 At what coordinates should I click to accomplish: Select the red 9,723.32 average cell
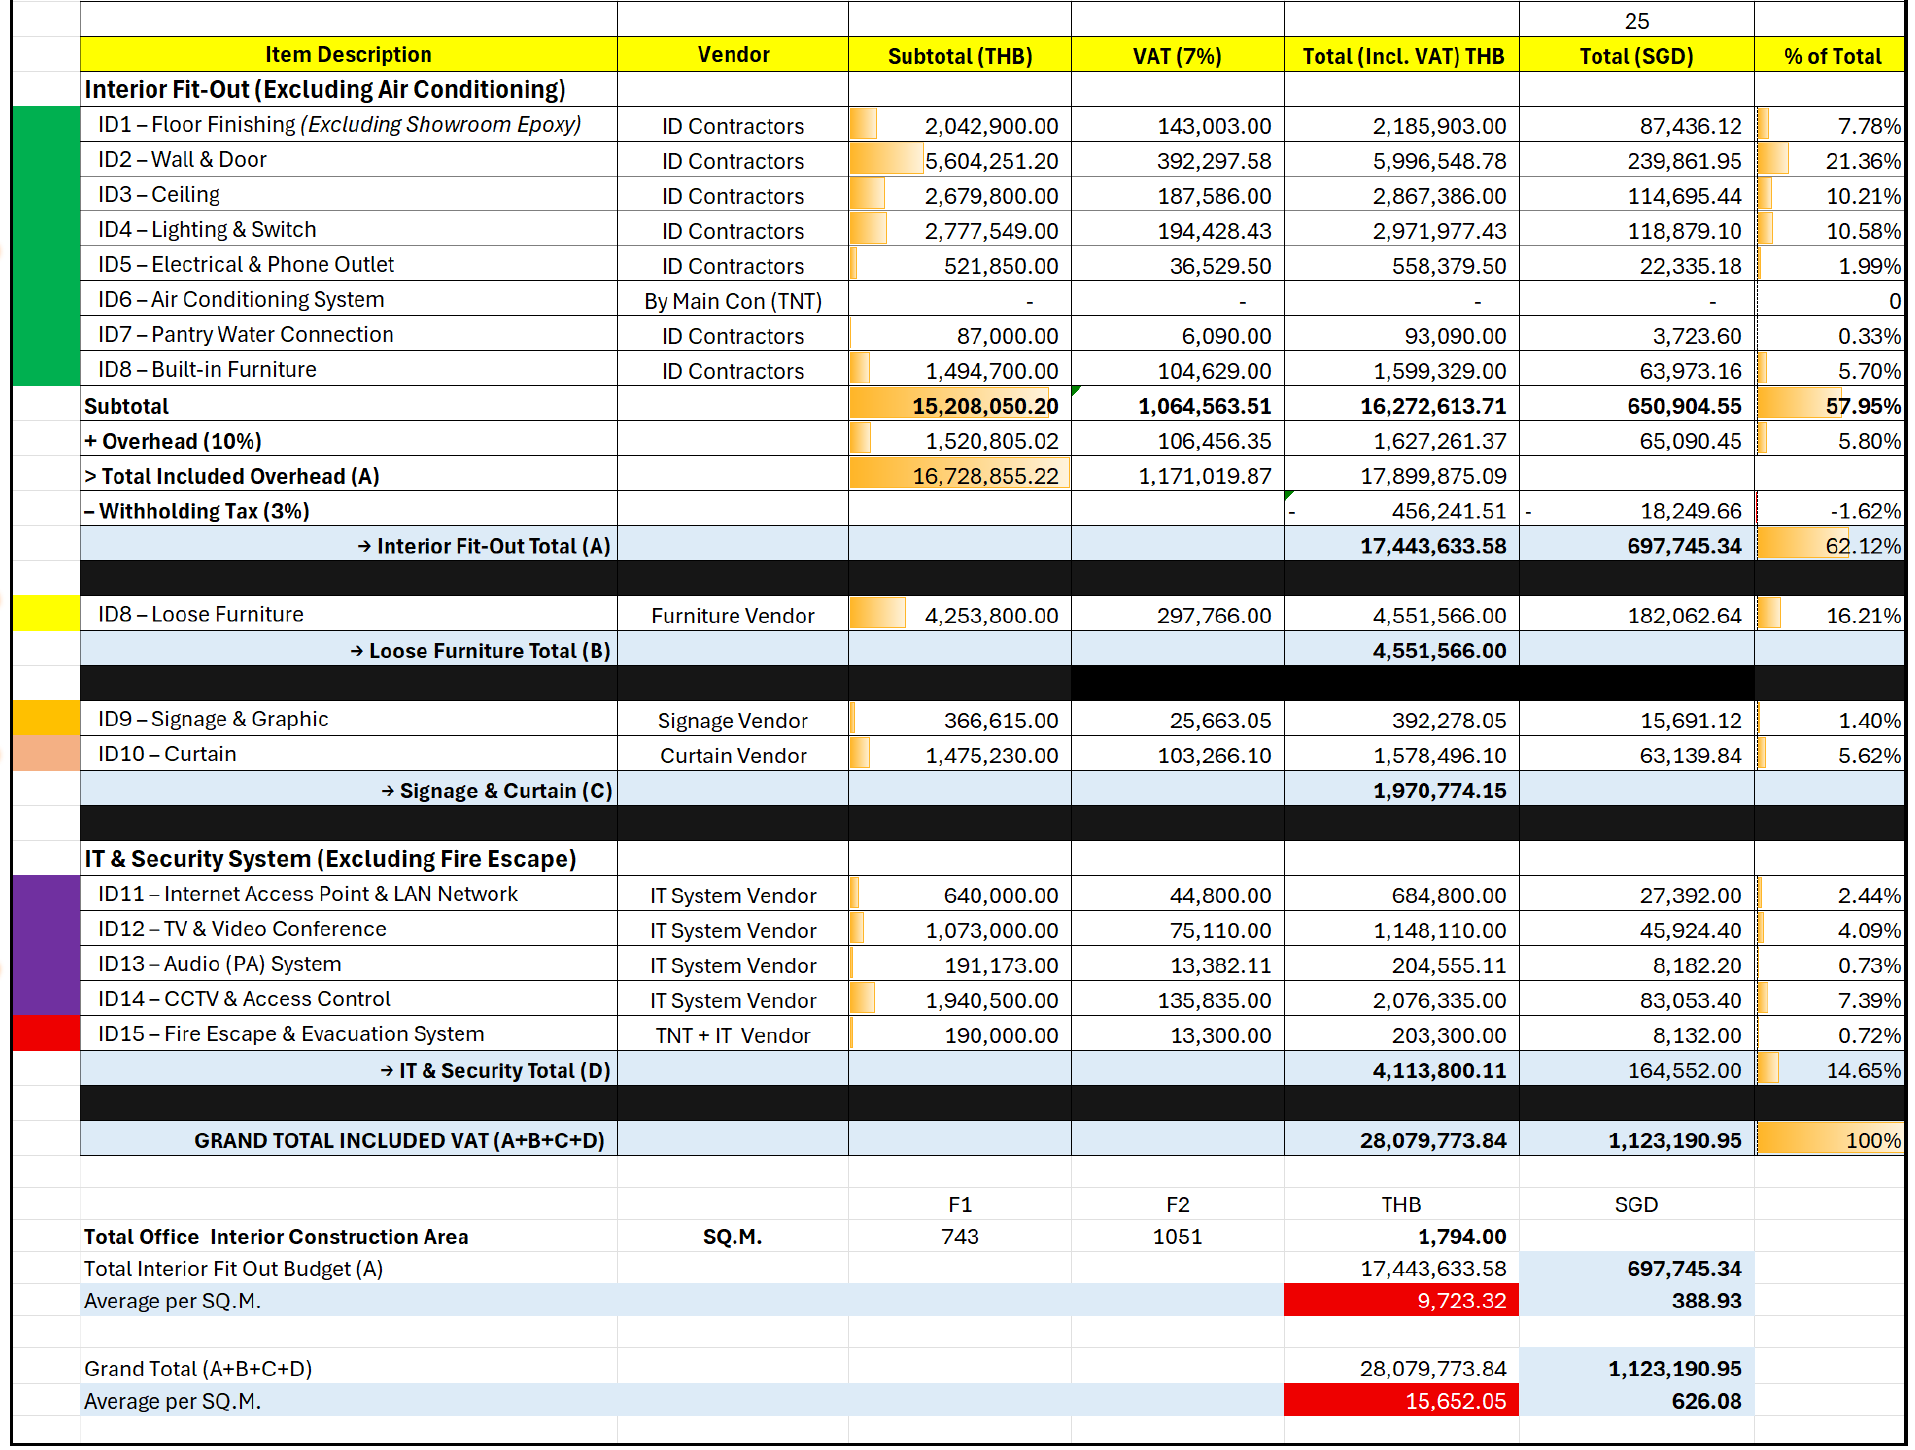(x=1401, y=1300)
